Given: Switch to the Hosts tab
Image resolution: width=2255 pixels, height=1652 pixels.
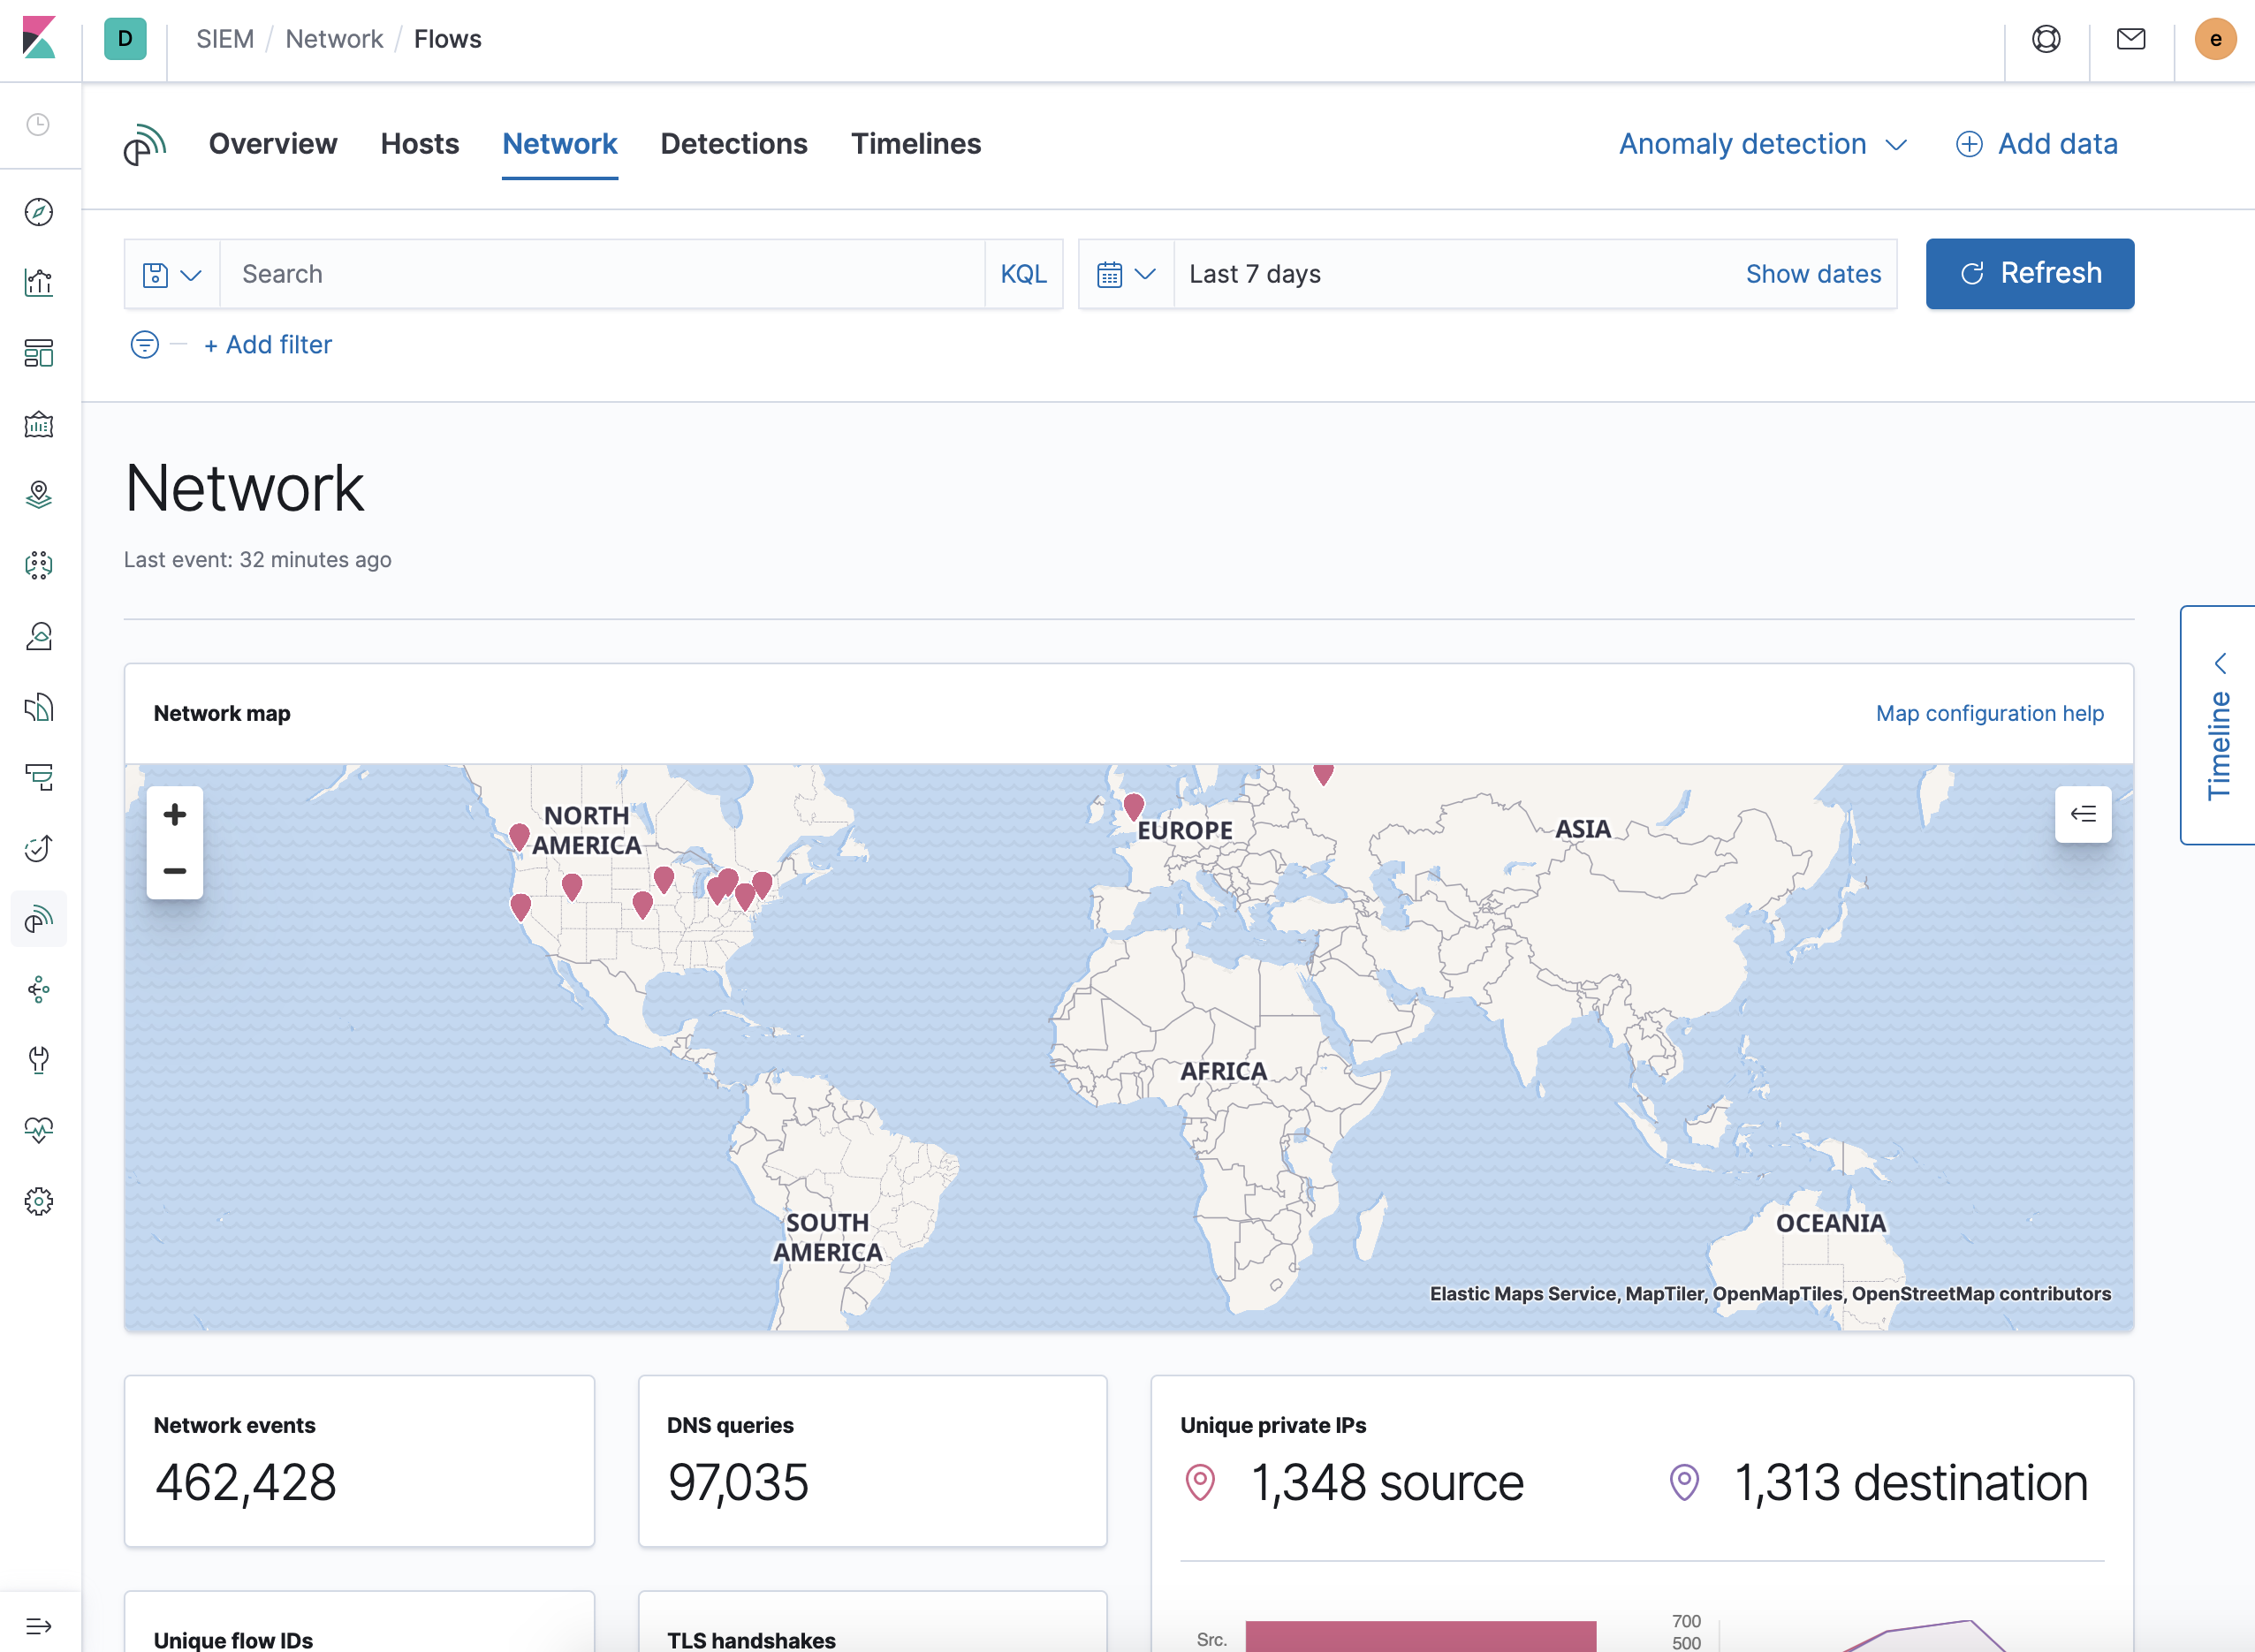Looking at the screenshot, I should click(419, 144).
